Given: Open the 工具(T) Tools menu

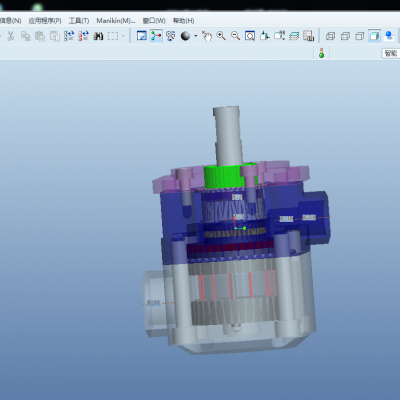Looking at the screenshot, I should [x=79, y=21].
